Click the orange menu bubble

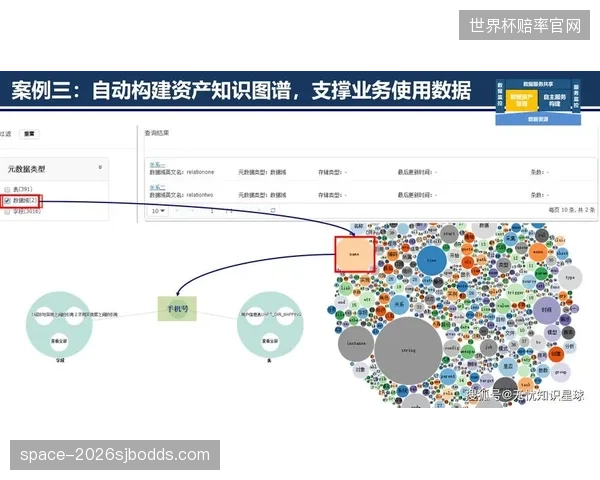[538, 252]
